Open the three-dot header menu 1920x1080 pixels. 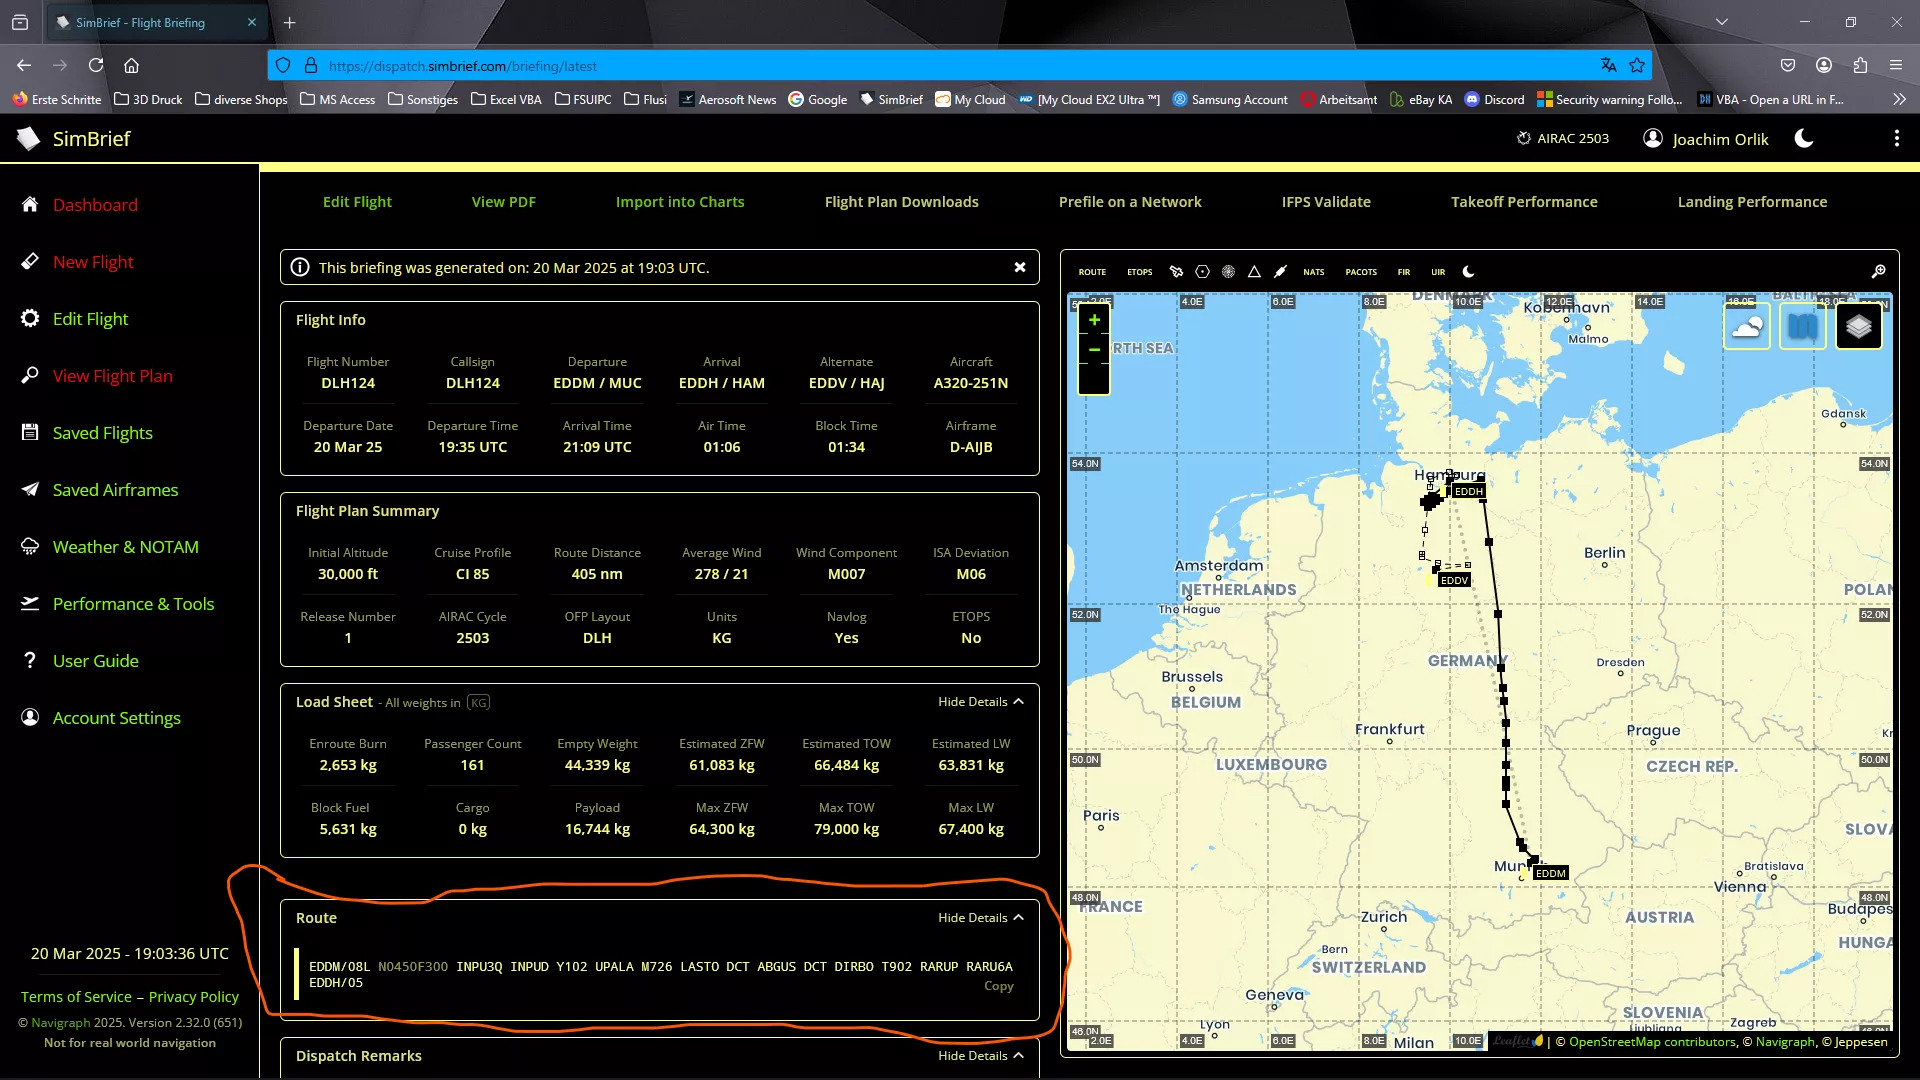pos(1896,139)
